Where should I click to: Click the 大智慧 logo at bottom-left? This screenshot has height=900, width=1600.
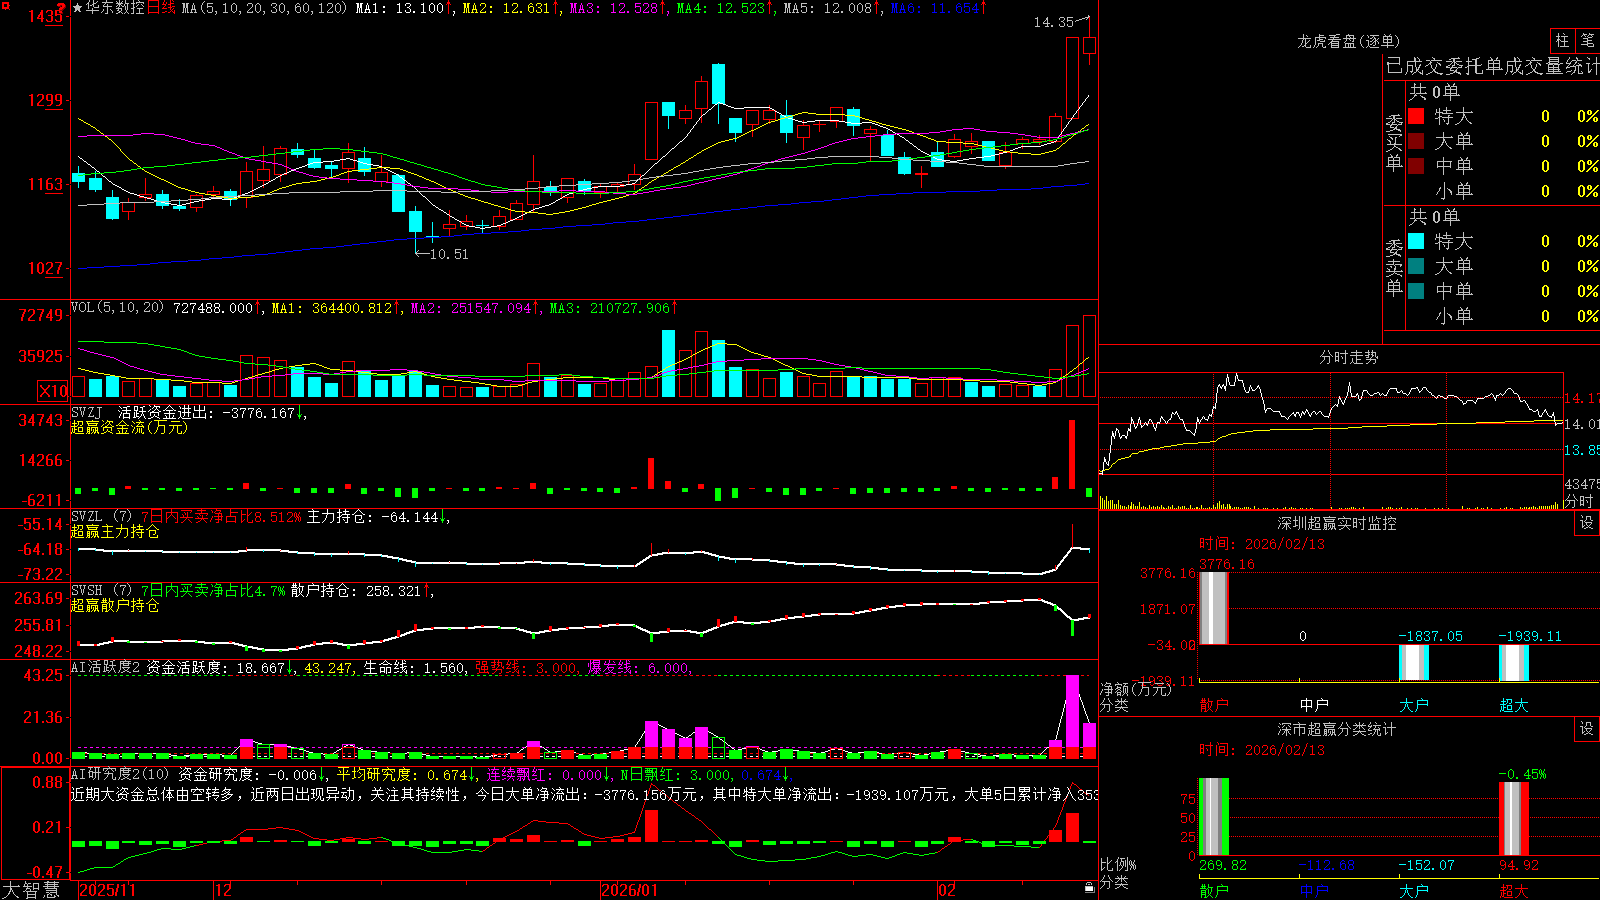pyautogui.click(x=31, y=890)
